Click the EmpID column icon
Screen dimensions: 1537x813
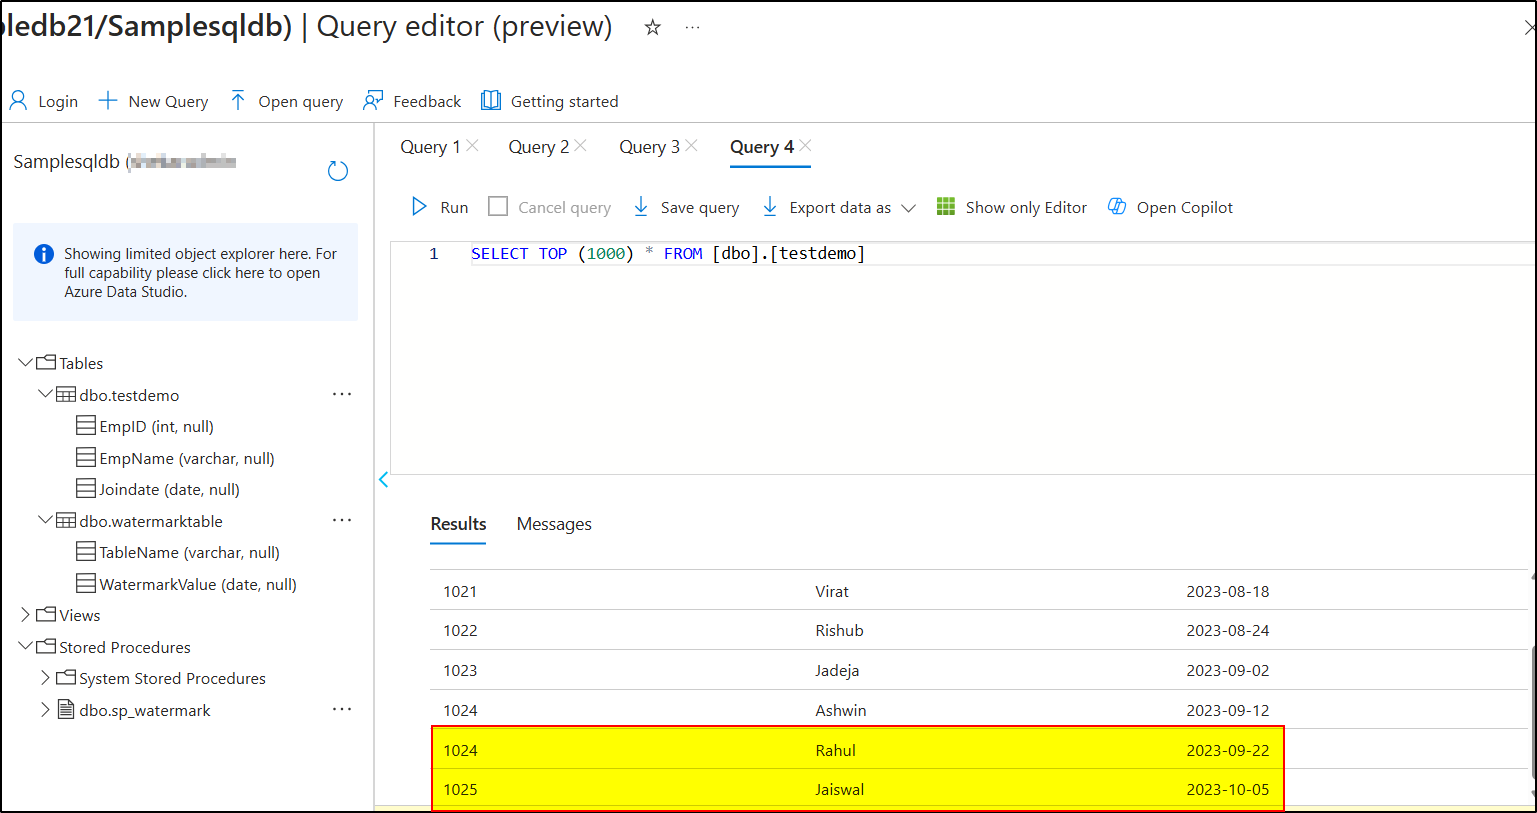(86, 426)
